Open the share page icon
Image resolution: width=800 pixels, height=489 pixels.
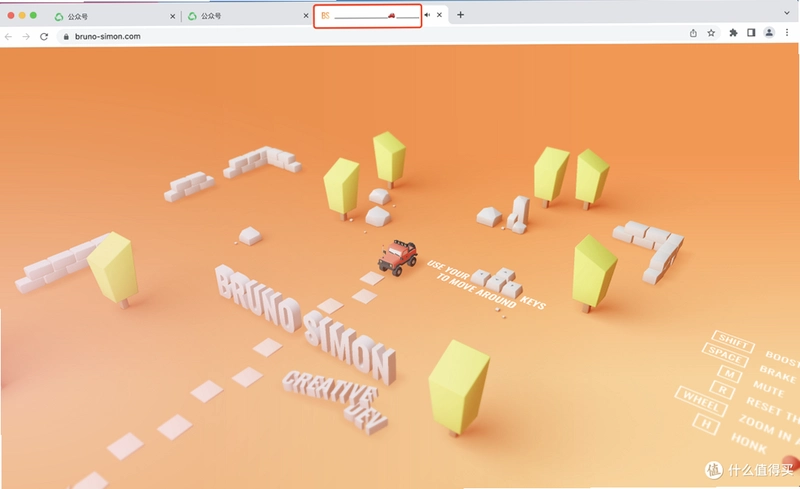[693, 33]
